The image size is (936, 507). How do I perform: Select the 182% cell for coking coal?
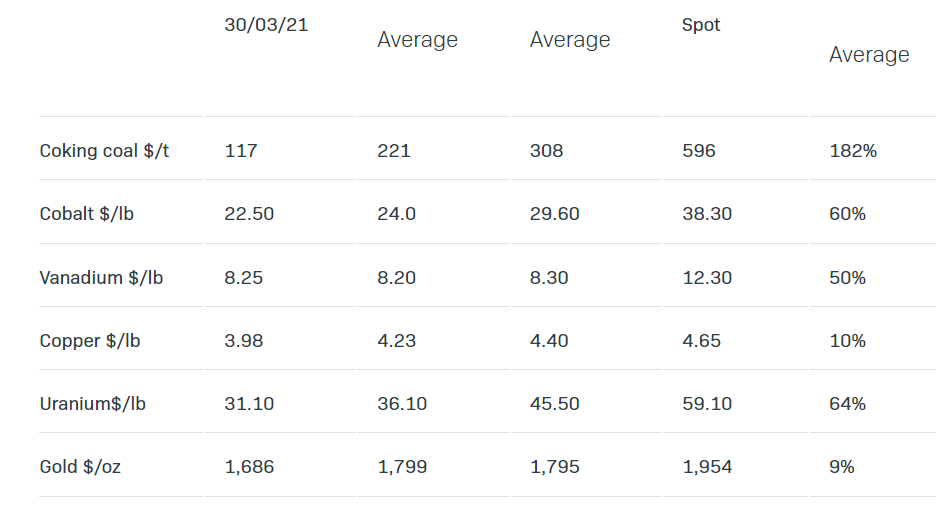point(852,151)
